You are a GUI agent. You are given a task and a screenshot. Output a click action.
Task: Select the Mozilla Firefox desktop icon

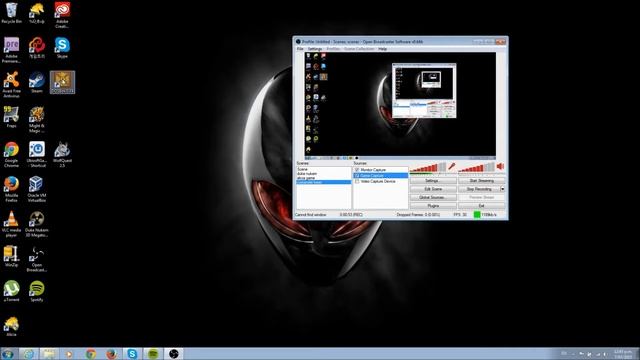coord(11,189)
